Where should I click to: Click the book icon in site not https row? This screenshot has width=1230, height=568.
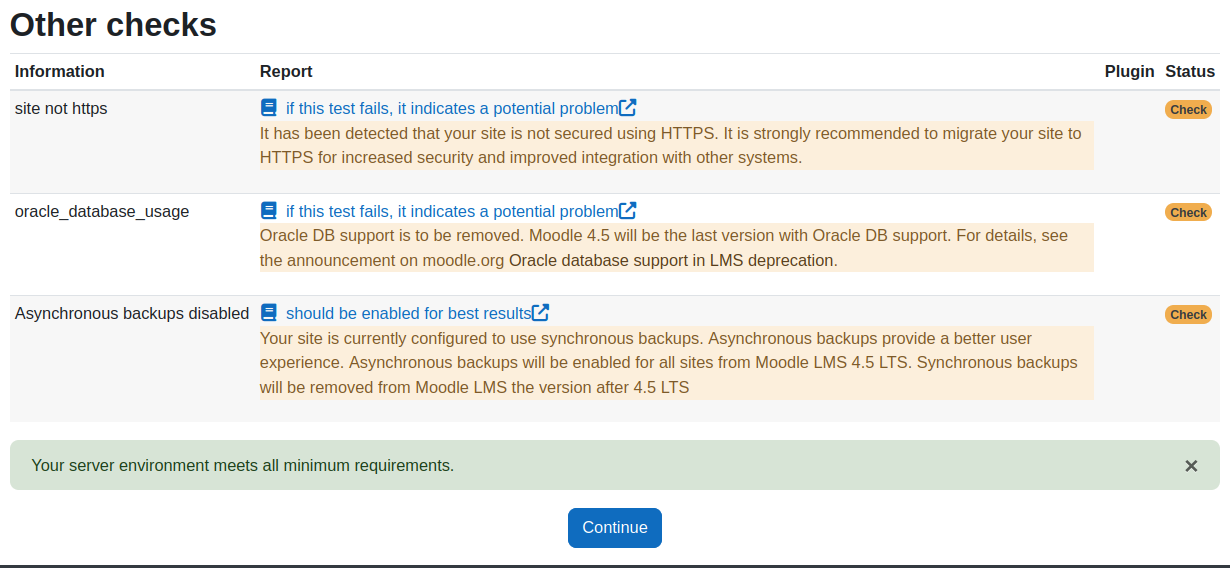[268, 108]
